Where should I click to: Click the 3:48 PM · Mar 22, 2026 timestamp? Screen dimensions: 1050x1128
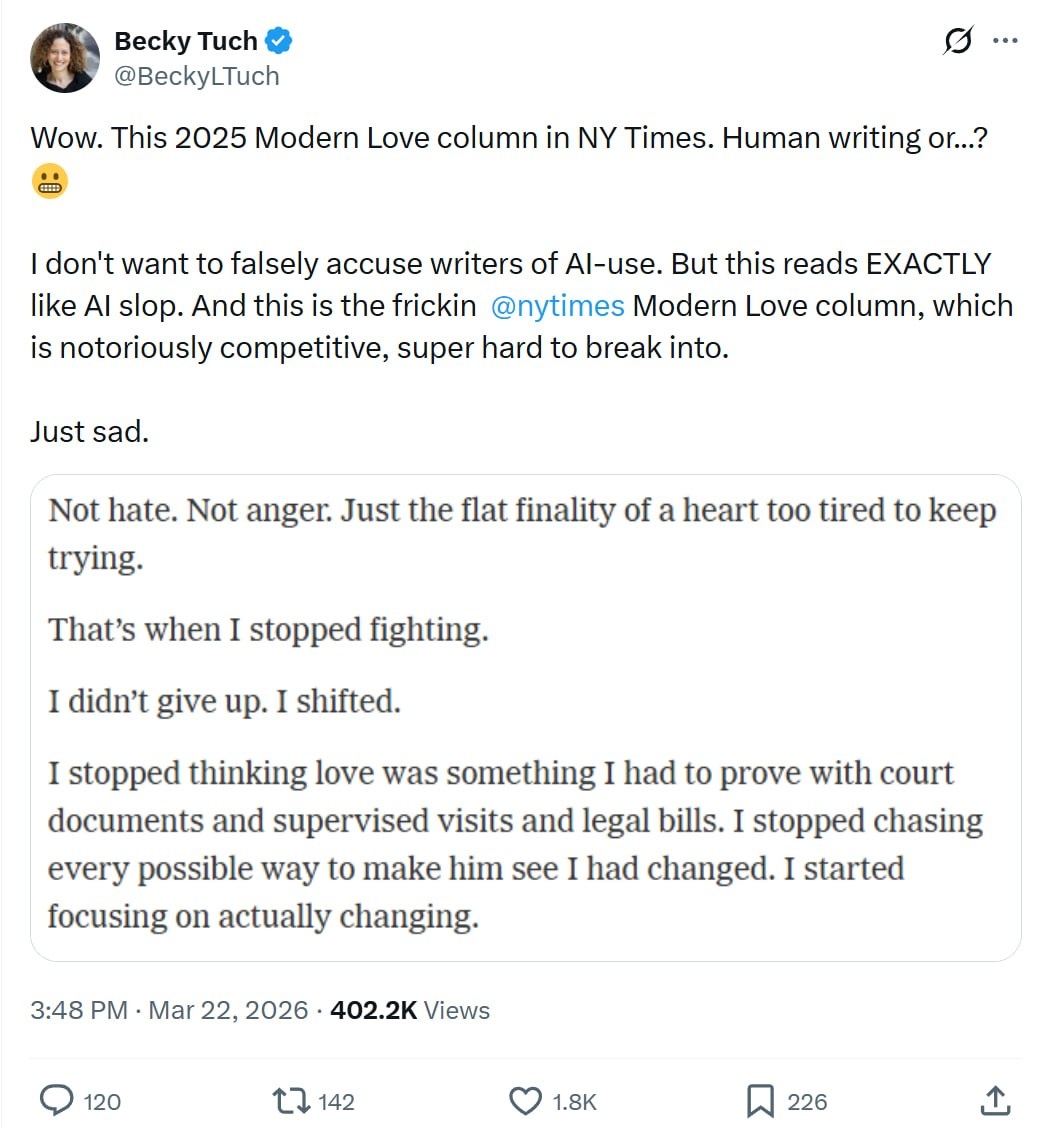[169, 1010]
